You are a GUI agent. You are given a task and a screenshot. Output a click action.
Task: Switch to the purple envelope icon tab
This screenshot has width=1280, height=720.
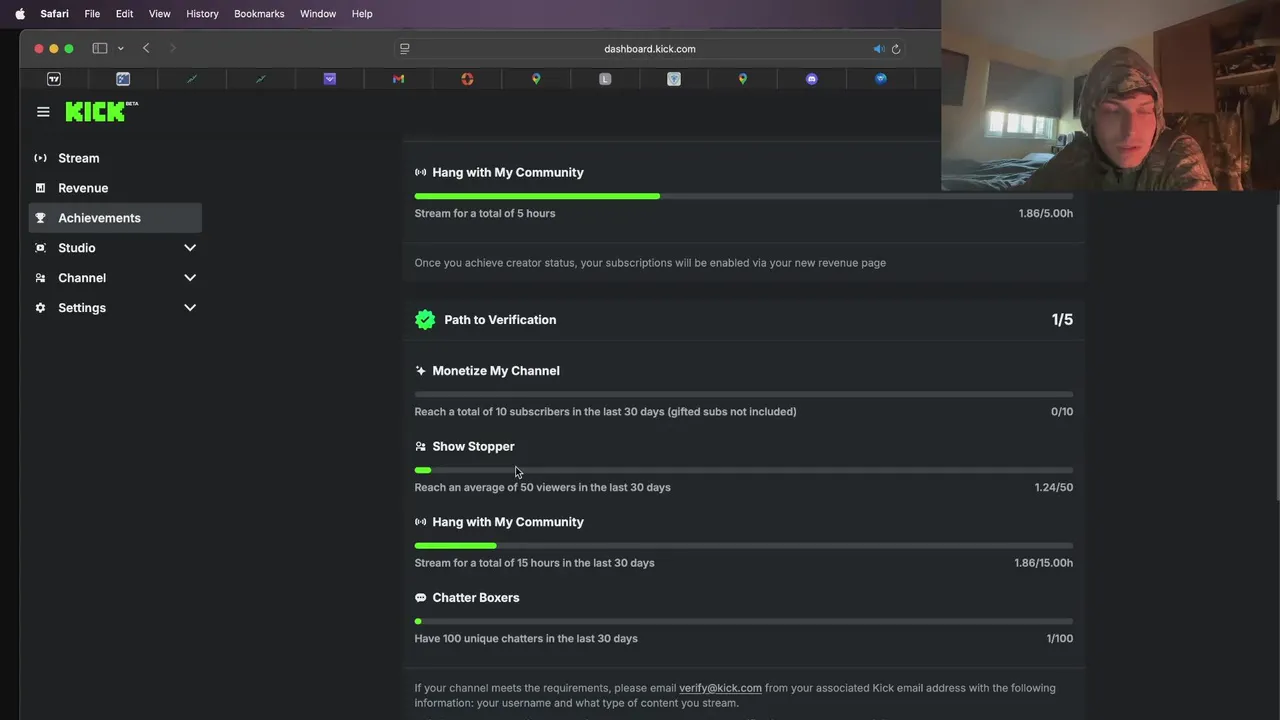click(x=330, y=79)
